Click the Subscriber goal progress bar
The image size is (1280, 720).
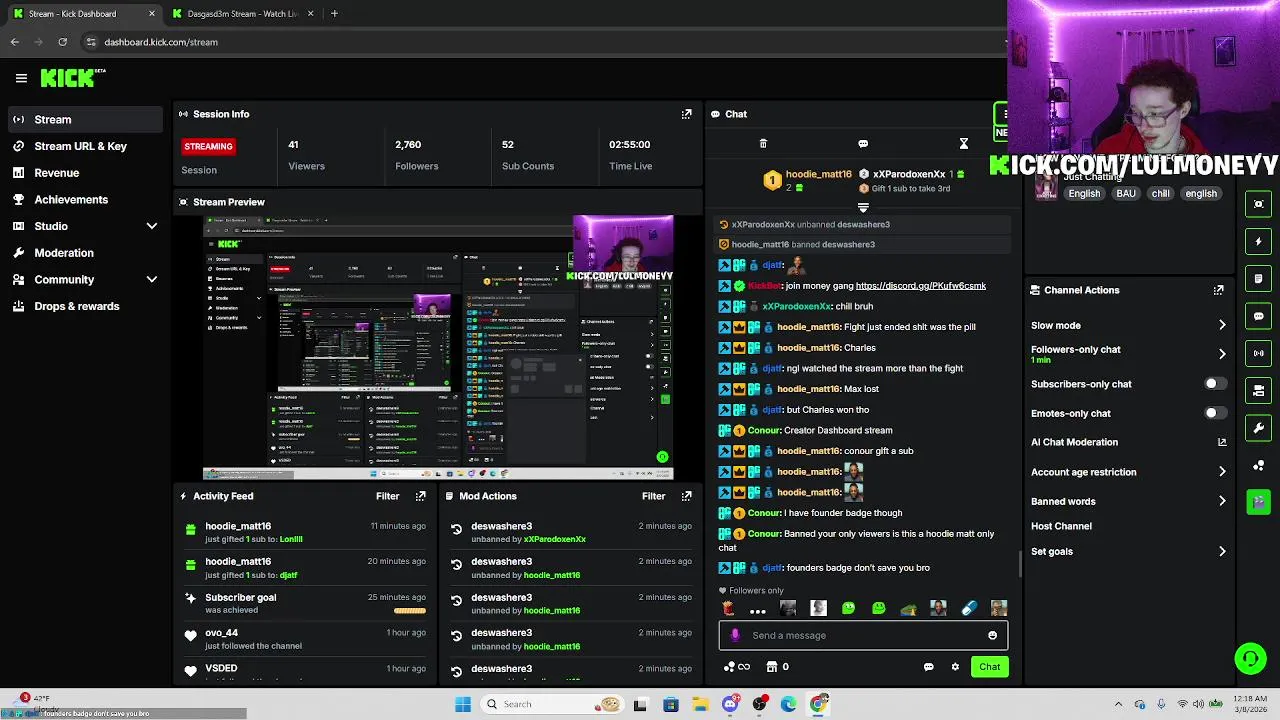[x=410, y=610]
